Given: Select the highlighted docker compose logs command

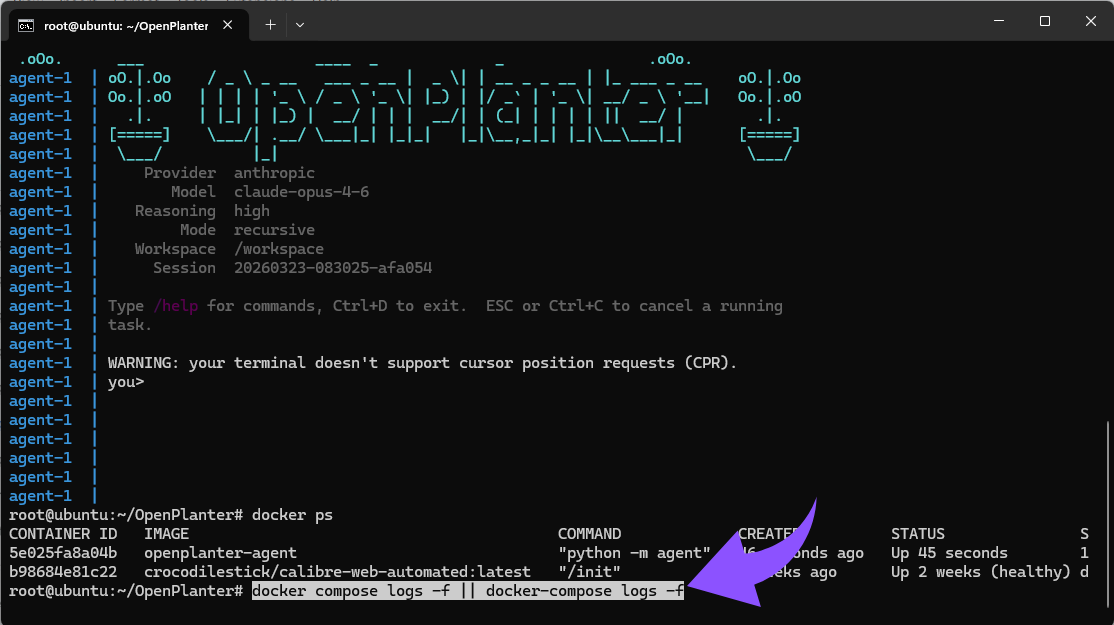Looking at the screenshot, I should click(468, 590).
